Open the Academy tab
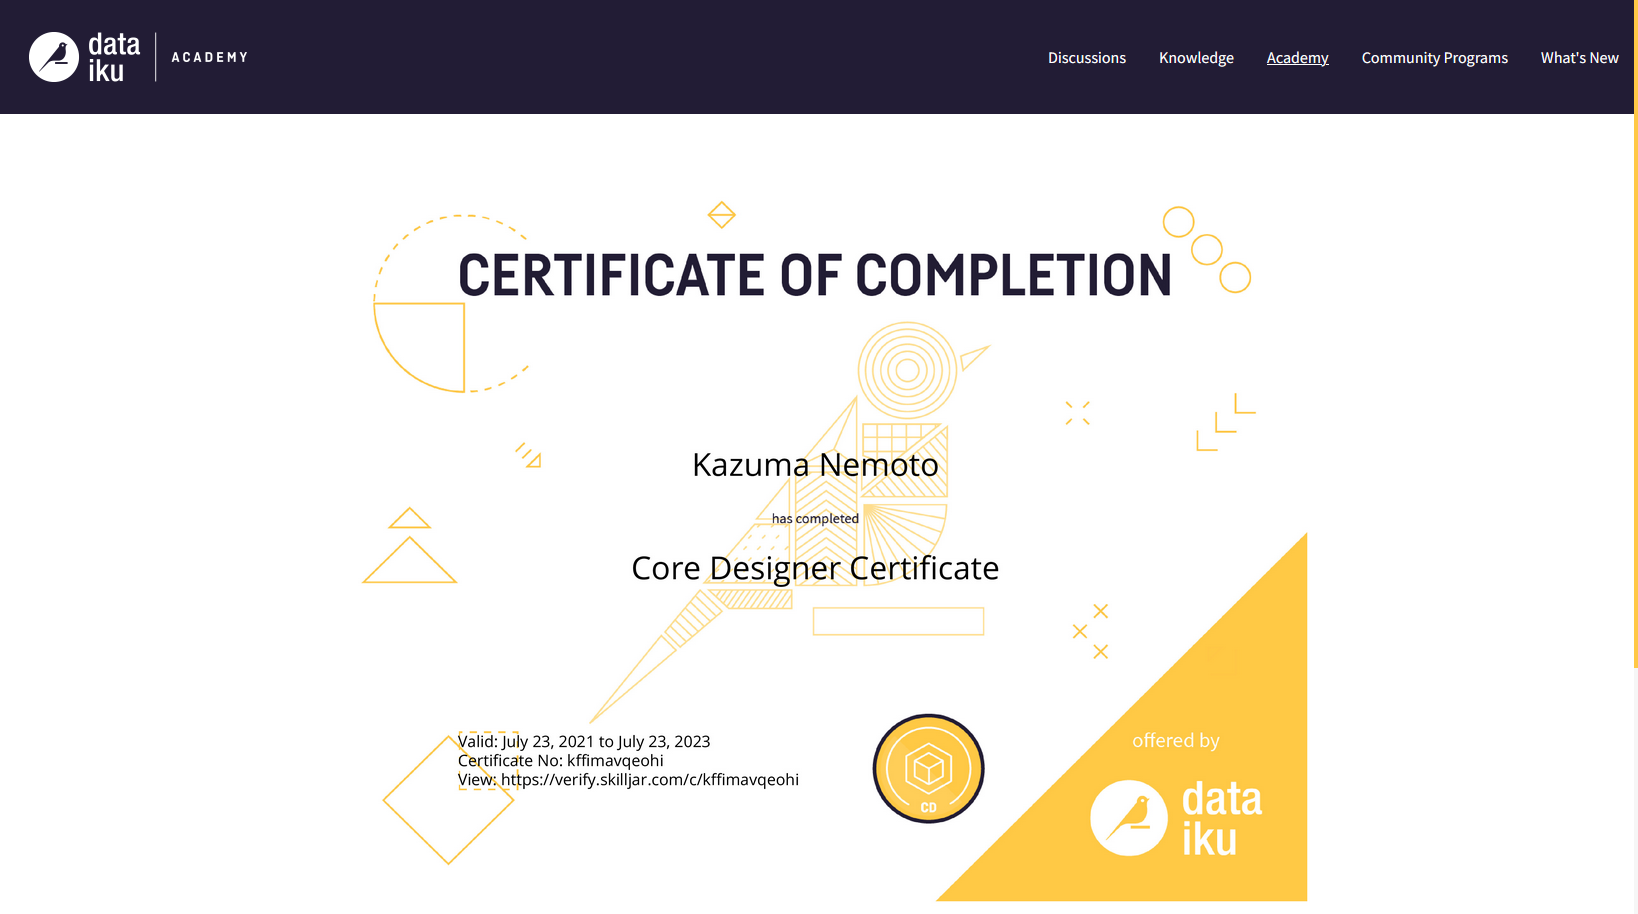Viewport: 1638px width, 914px height. click(x=1297, y=57)
